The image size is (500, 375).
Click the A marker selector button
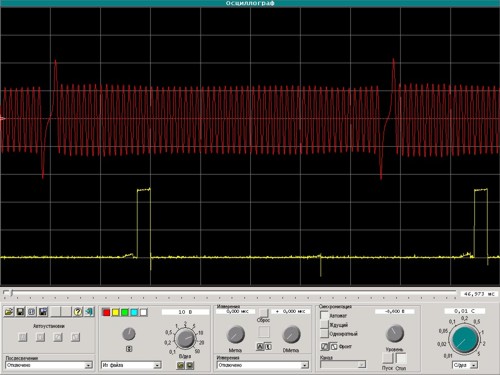coord(260,347)
